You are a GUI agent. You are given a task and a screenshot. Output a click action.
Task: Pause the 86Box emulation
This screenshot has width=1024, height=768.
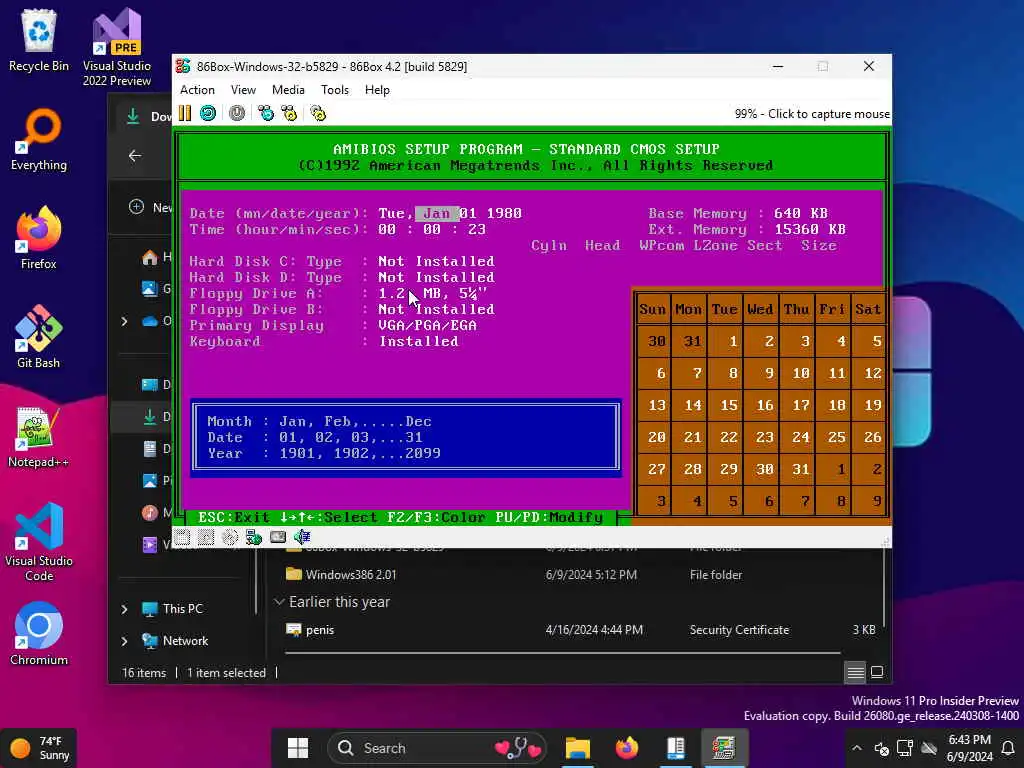(185, 114)
